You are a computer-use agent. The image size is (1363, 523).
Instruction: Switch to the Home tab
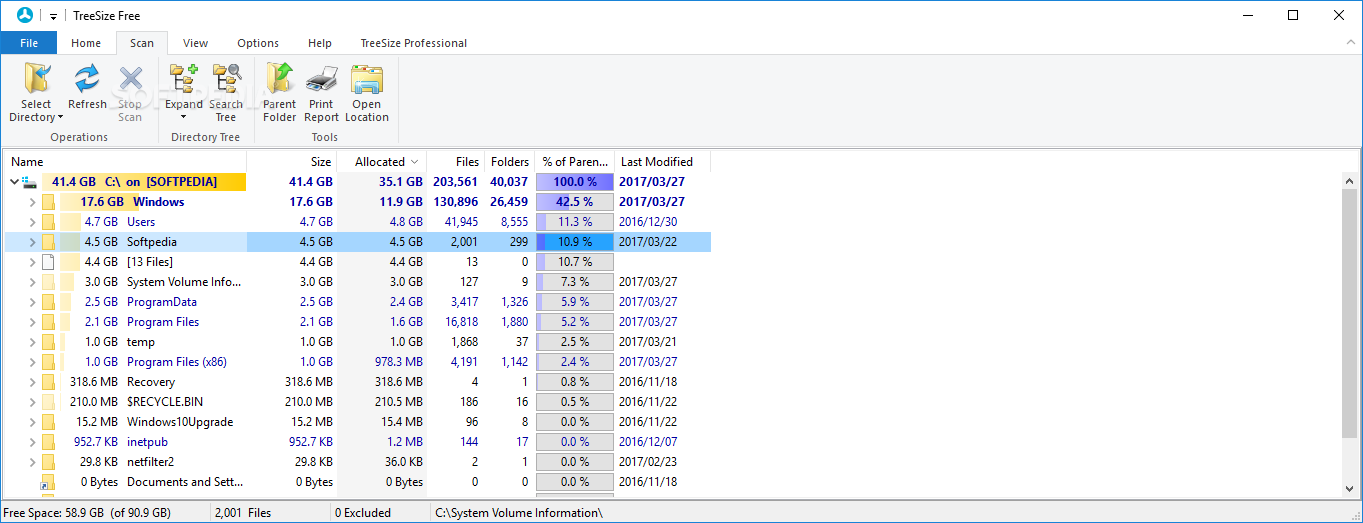click(86, 43)
